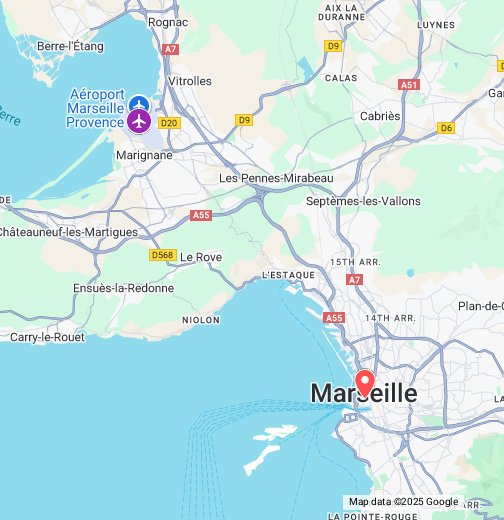The width and height of the screenshot is (504, 520).
Task: Click the Vitrolles town label
Action: tap(190, 81)
